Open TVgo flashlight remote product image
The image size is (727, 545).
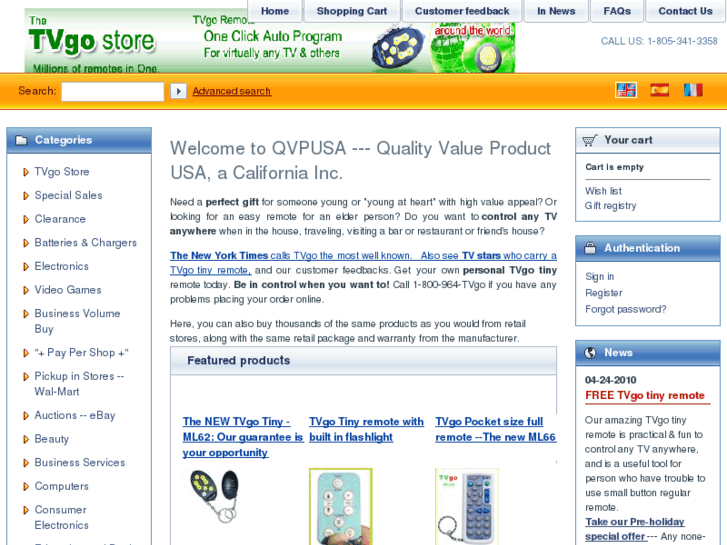click(x=341, y=507)
